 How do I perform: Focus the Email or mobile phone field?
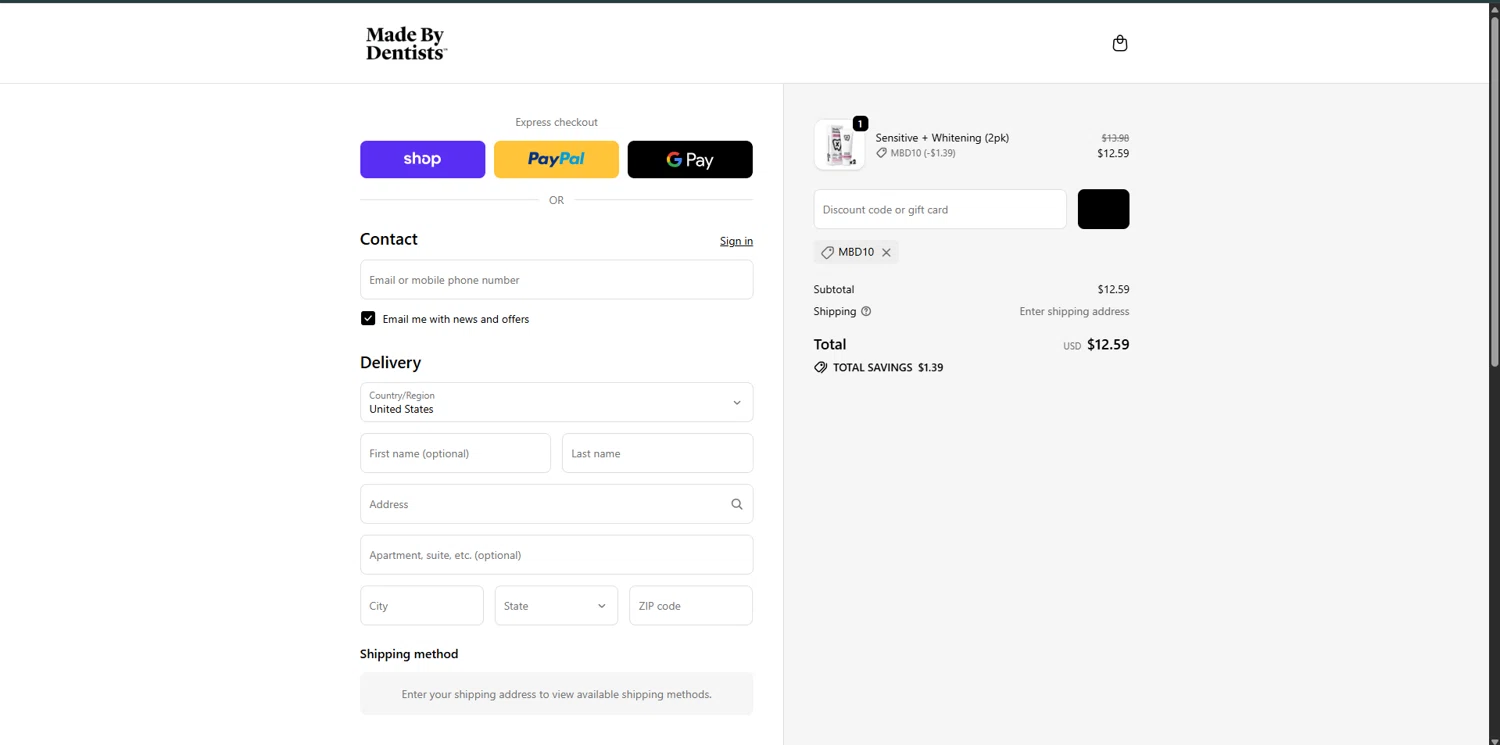click(x=556, y=280)
